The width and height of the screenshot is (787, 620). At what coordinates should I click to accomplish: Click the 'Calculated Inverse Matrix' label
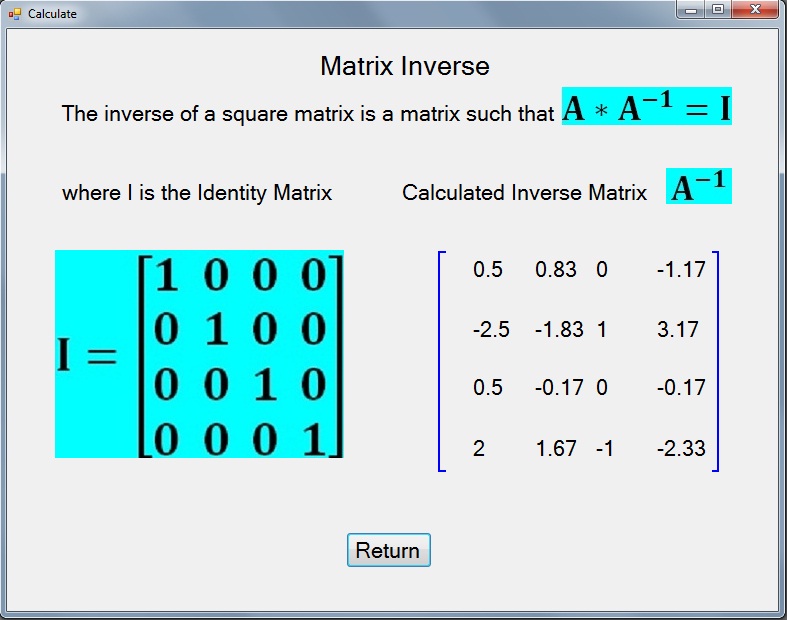[x=524, y=193]
